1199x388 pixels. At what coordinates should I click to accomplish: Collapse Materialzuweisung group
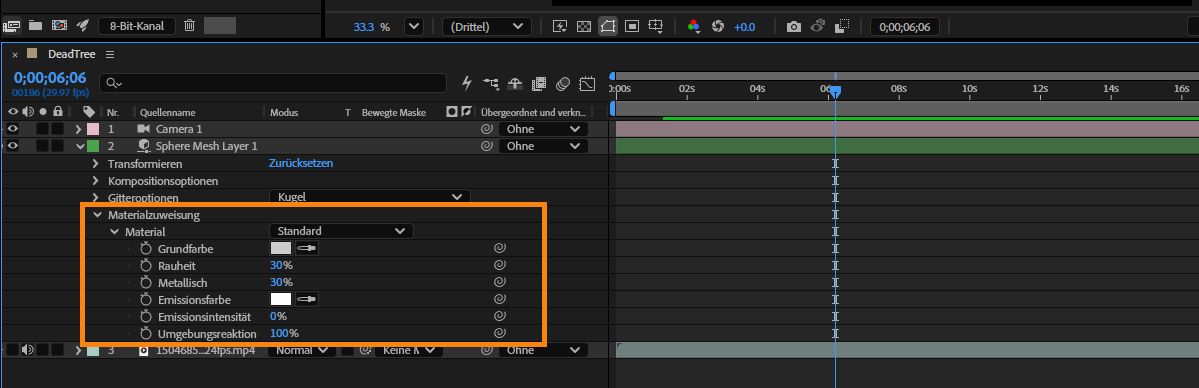[x=97, y=215]
